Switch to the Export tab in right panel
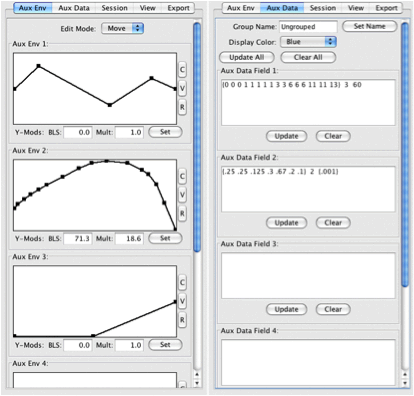Viewport: 414px width, 396px height. click(386, 8)
